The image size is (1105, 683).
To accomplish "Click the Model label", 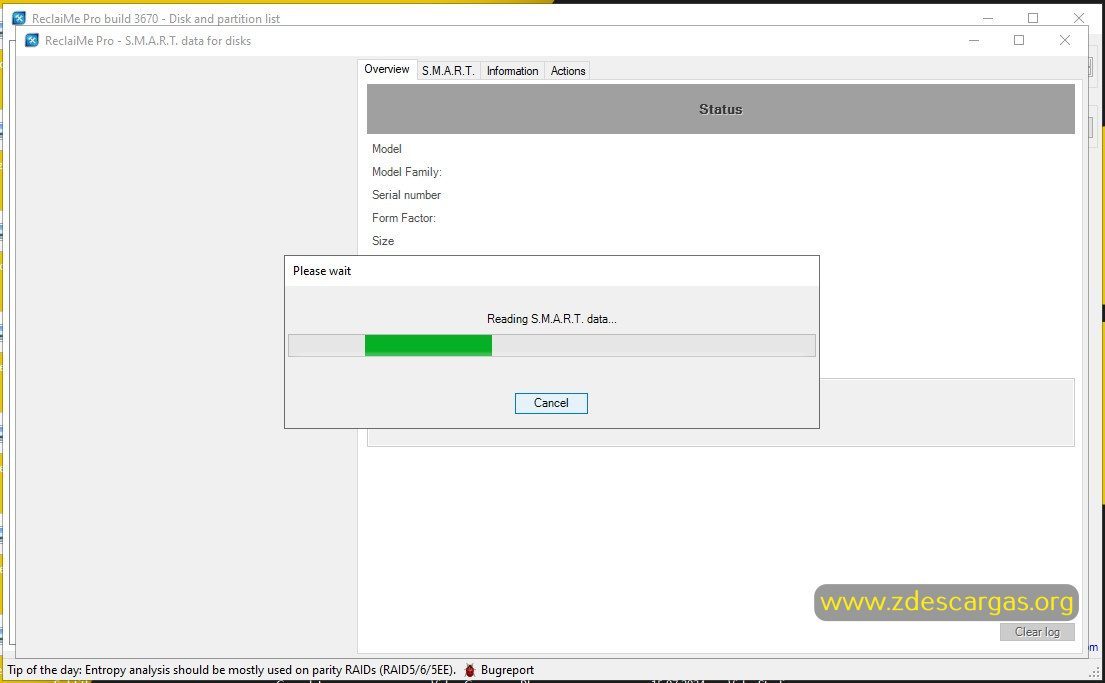I will click(x=387, y=149).
